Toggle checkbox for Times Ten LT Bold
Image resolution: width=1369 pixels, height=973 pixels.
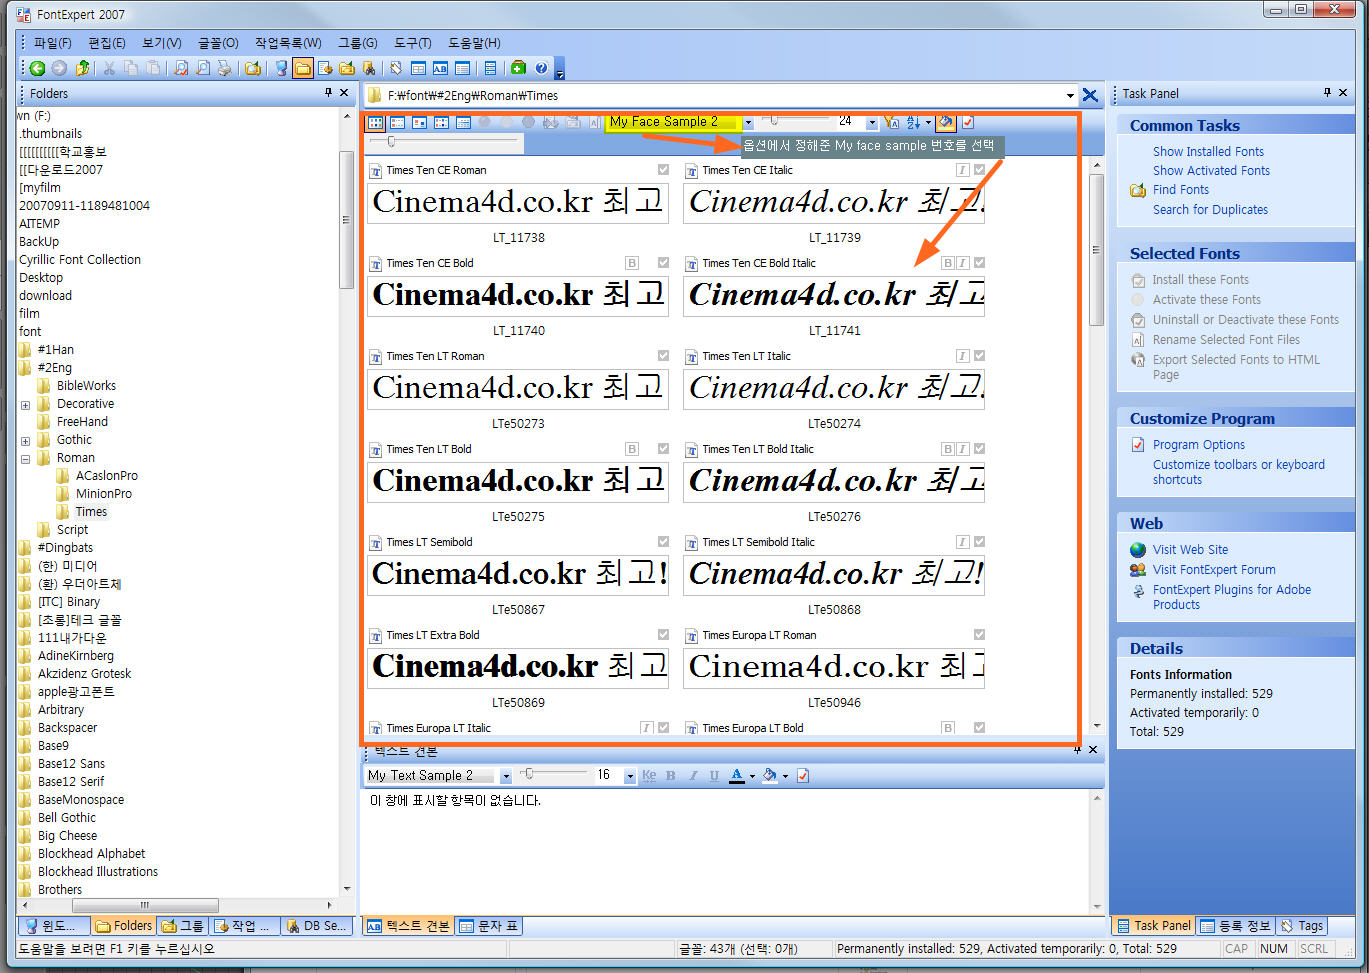pos(663,449)
